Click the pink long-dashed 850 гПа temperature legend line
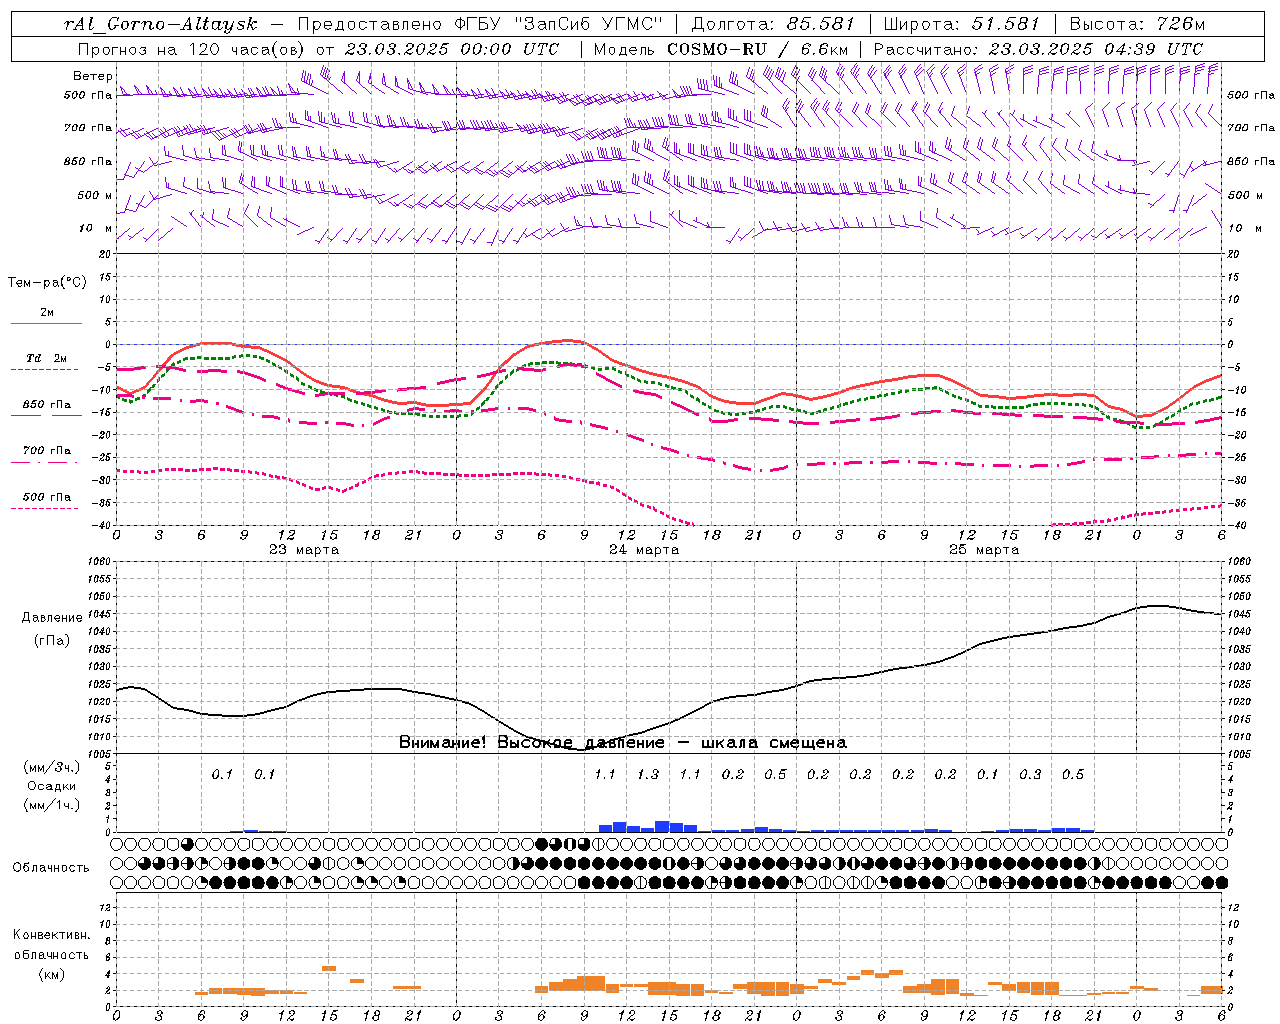Screen dimensions: 1280x1024 44,415
